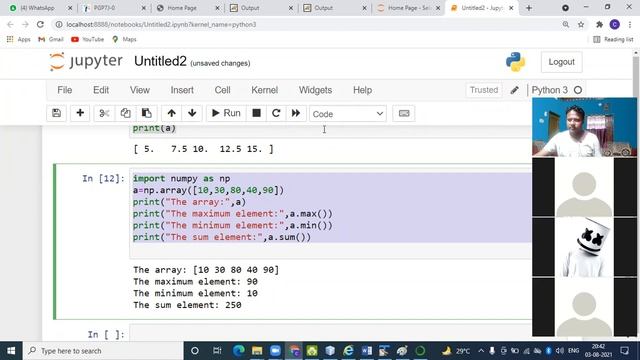Open the Gmail bookmark
Screen dimensions: 640x360
click(51, 39)
